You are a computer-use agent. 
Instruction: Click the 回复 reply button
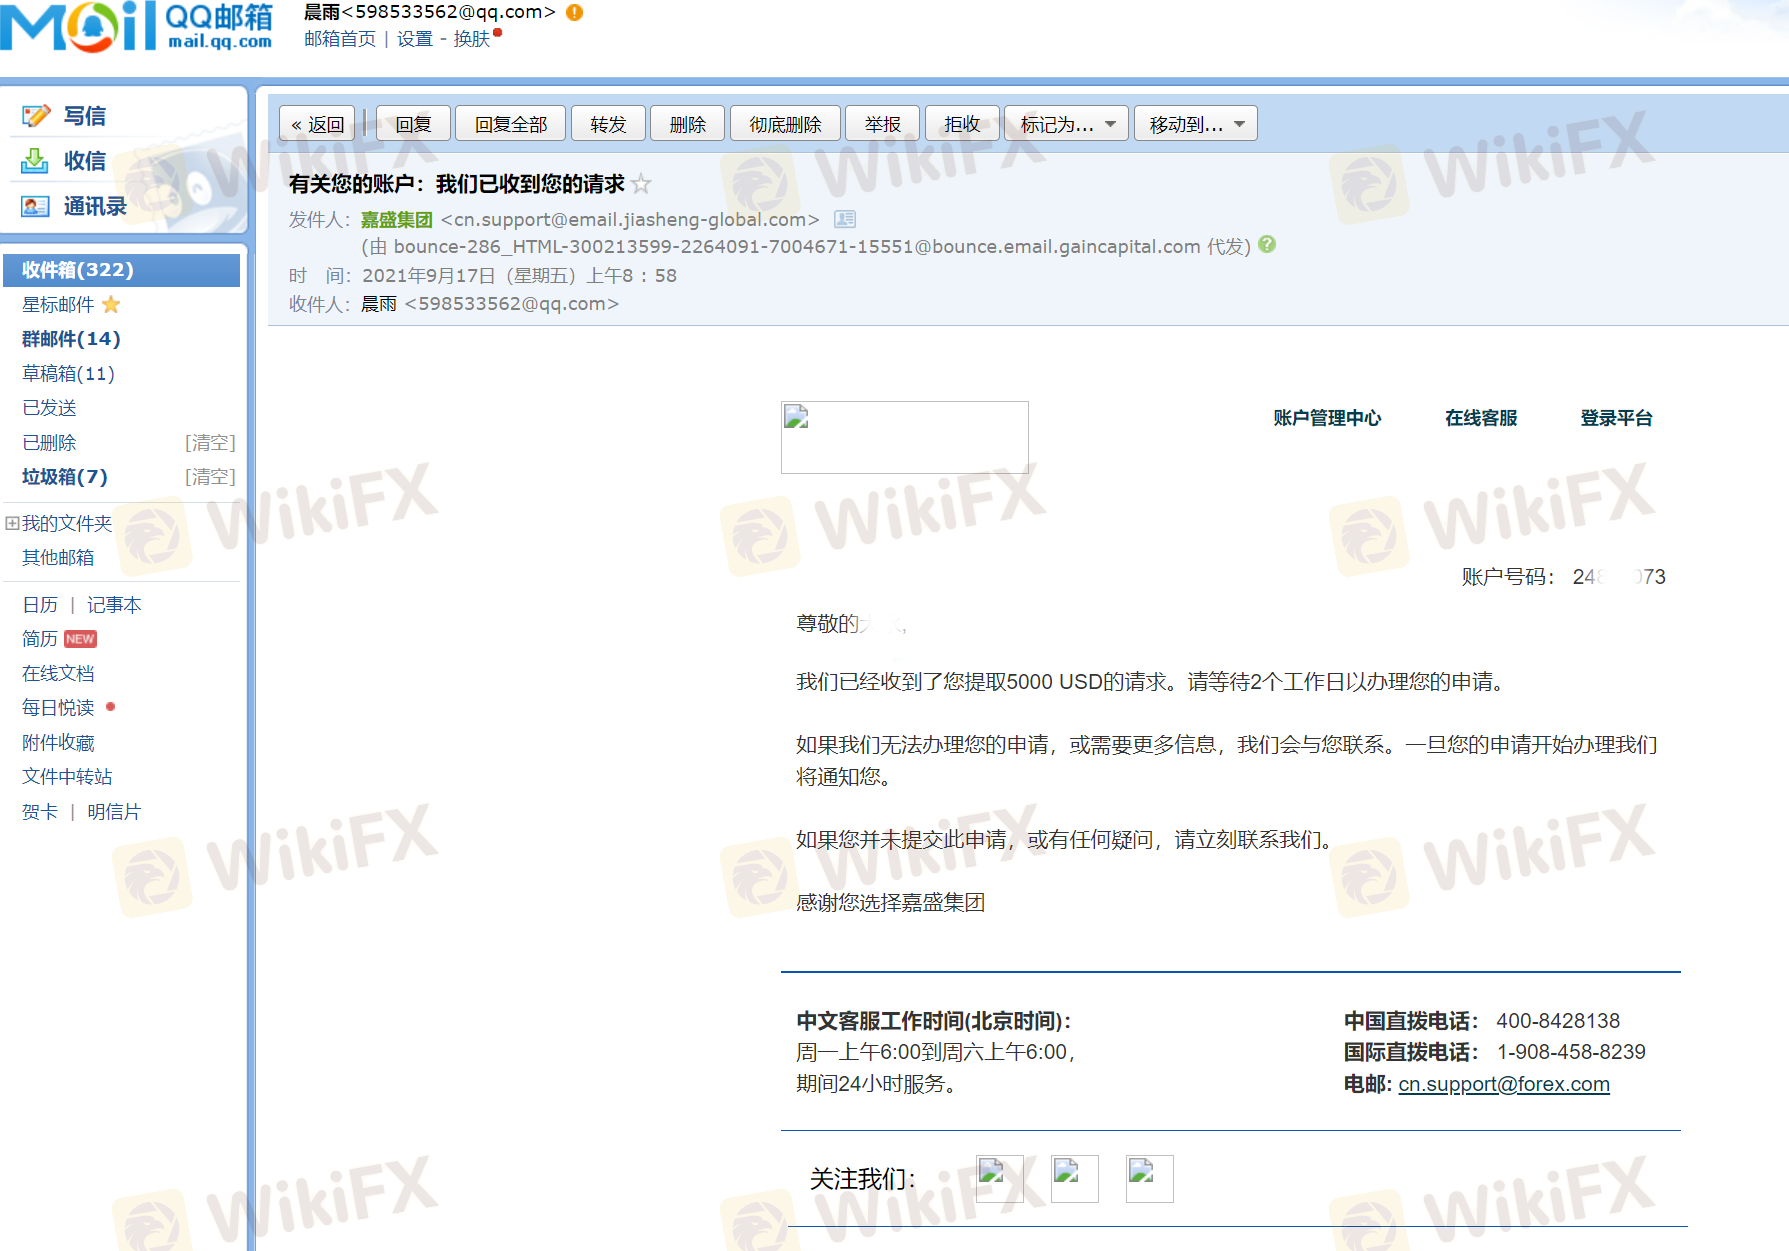pyautogui.click(x=413, y=124)
